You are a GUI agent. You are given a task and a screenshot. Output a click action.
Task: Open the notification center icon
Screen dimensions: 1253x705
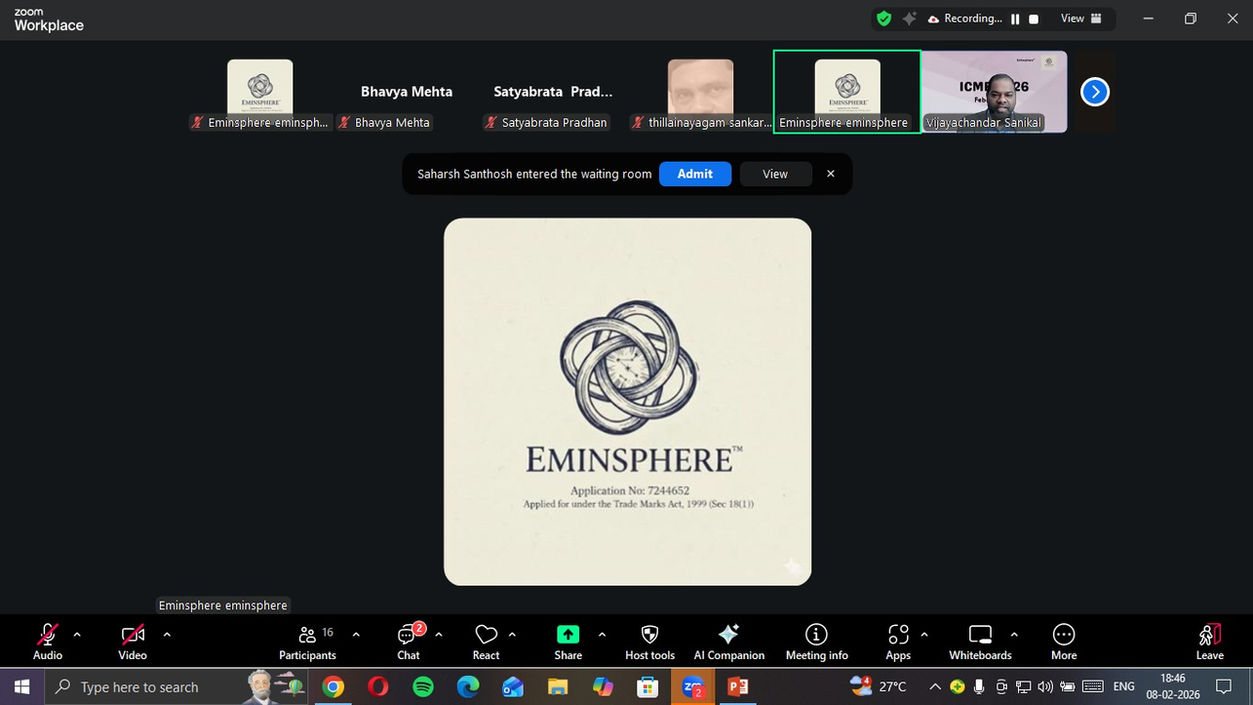(1223, 687)
